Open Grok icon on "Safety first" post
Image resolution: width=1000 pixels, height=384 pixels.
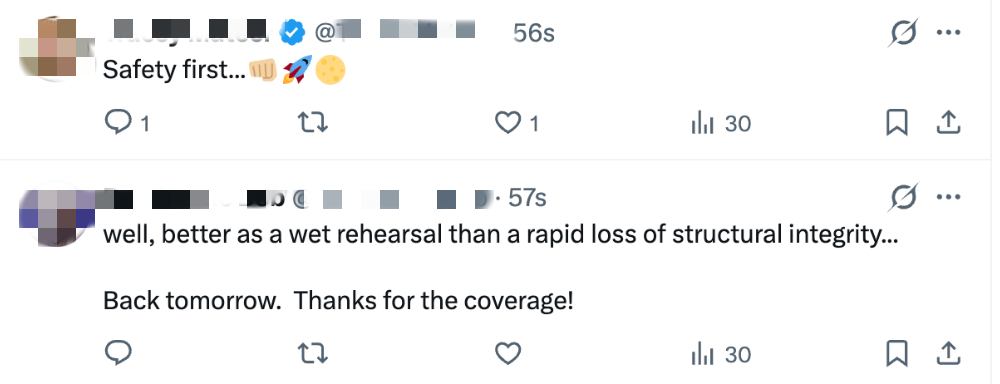click(x=904, y=32)
